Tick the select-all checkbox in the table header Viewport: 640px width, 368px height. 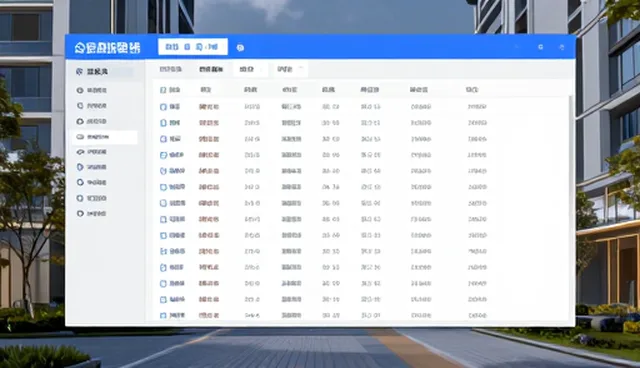163,90
